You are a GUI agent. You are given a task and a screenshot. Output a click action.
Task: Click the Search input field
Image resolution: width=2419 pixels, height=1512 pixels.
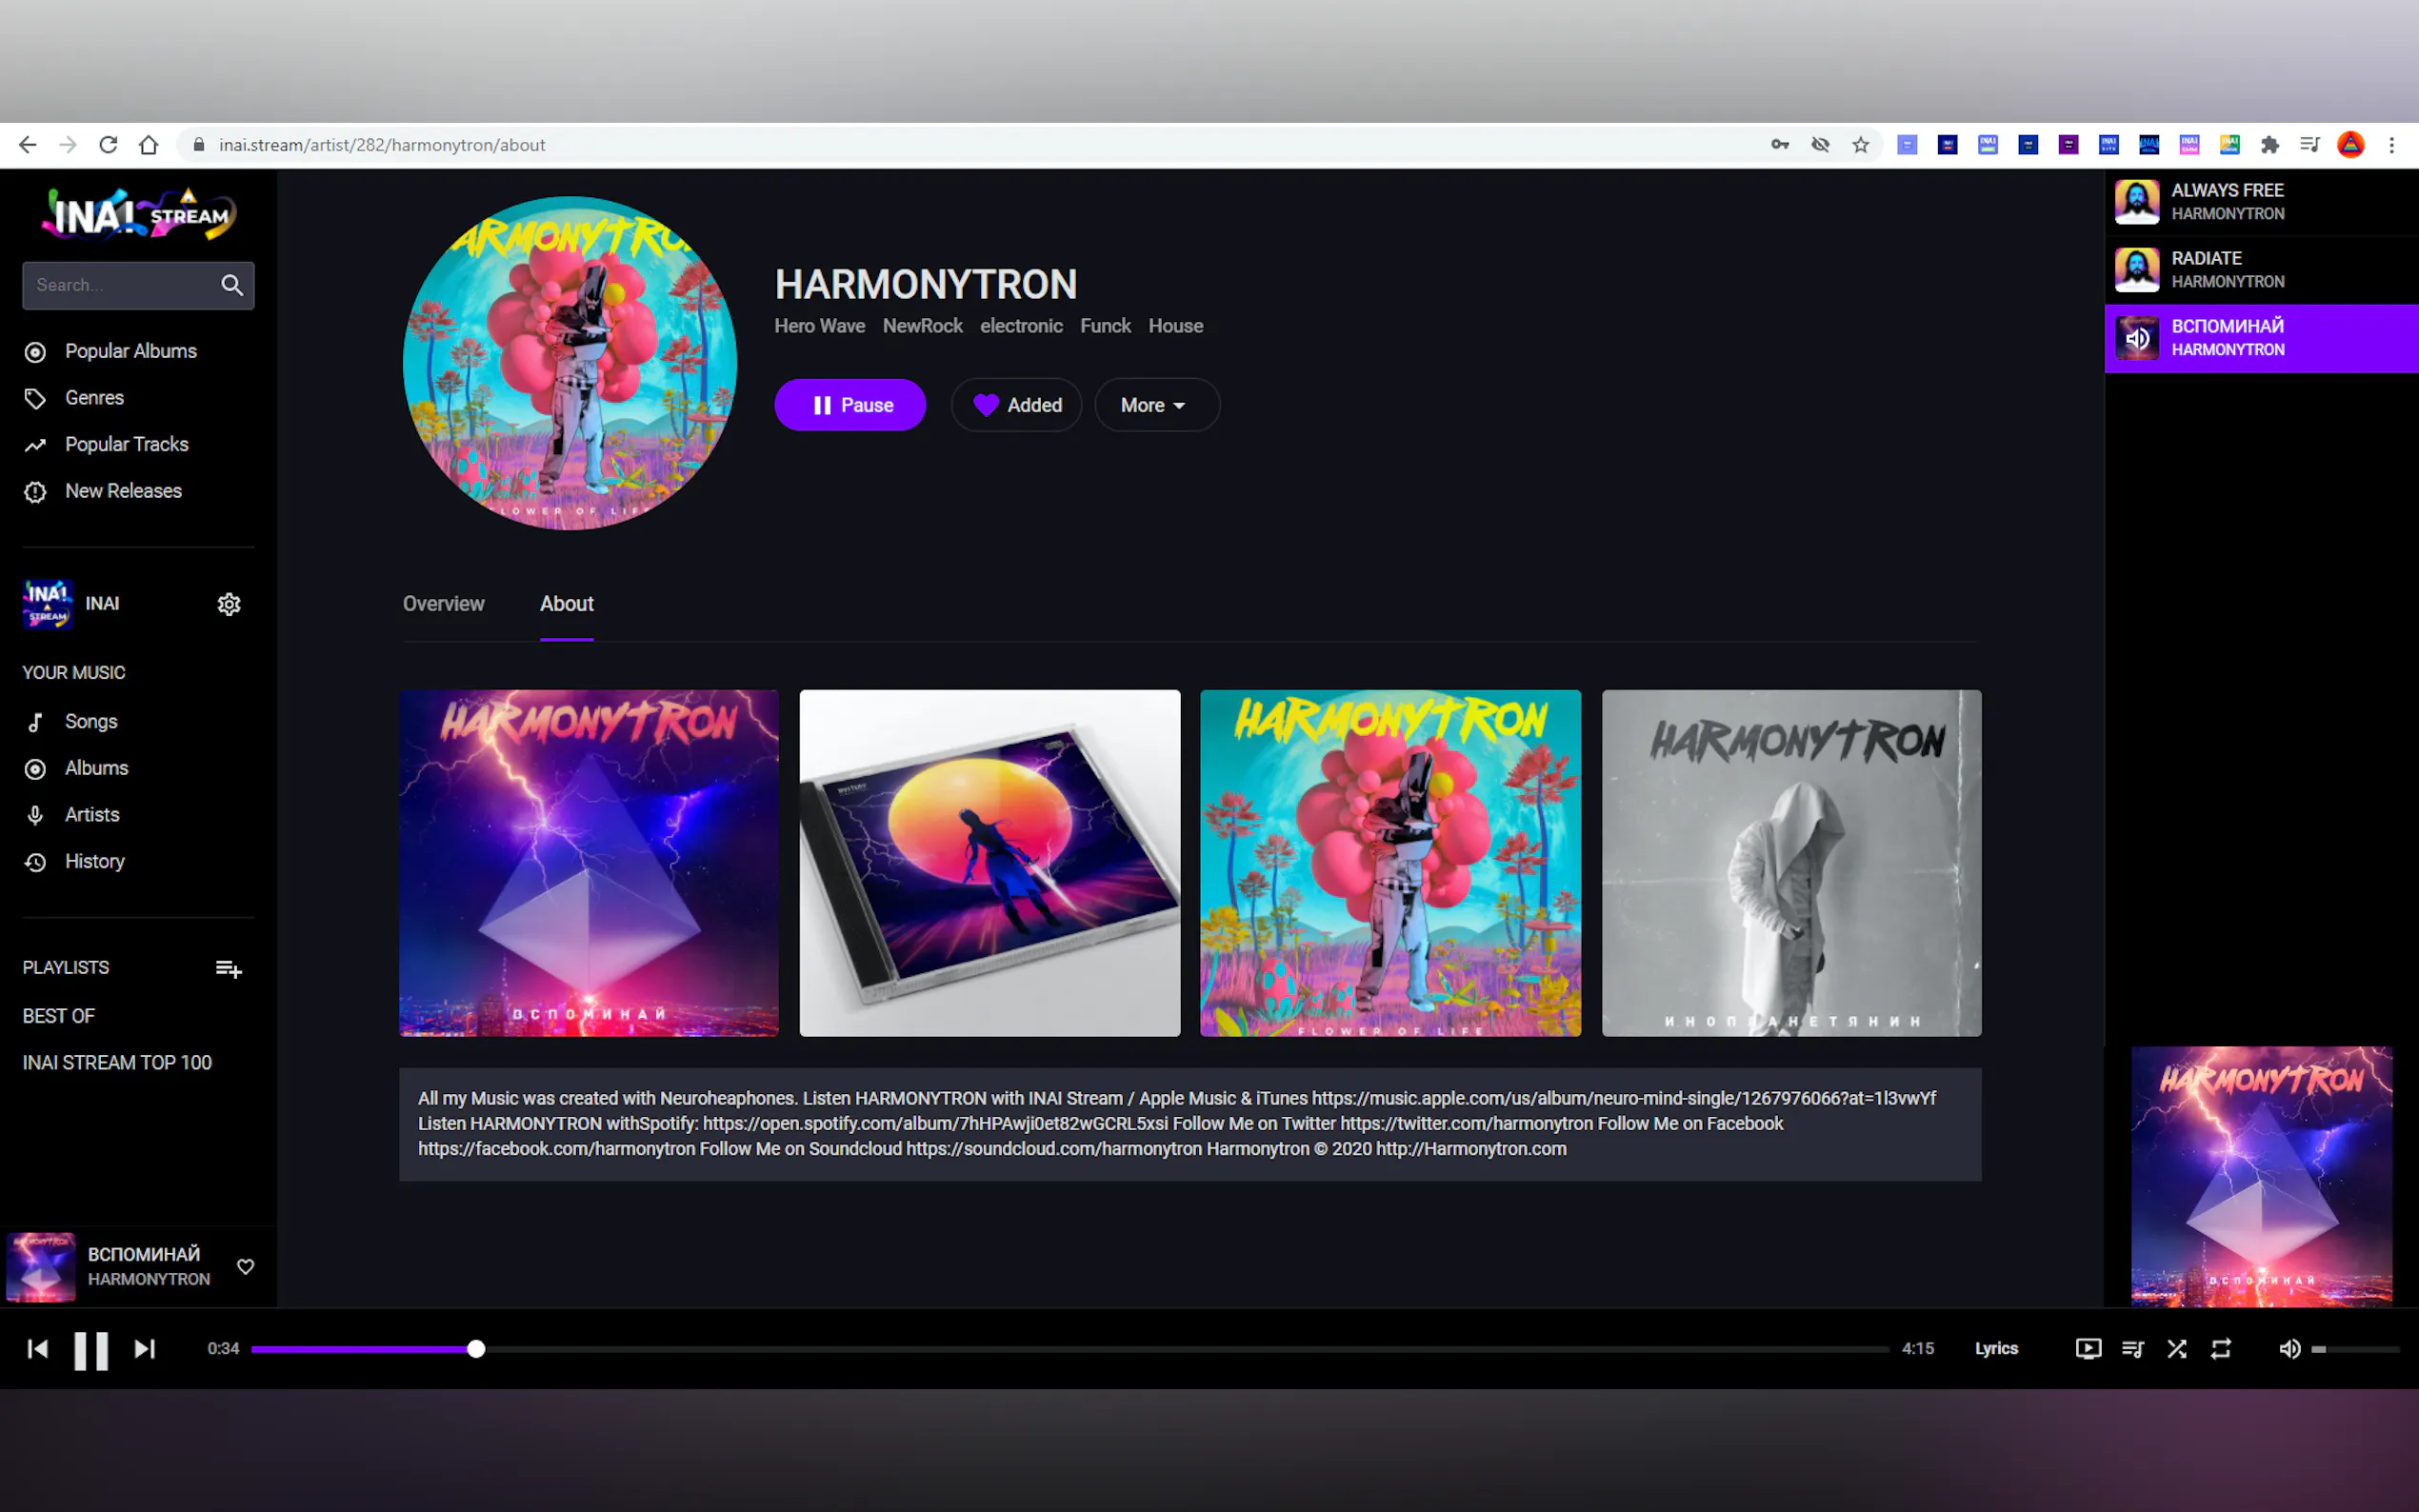[x=120, y=285]
